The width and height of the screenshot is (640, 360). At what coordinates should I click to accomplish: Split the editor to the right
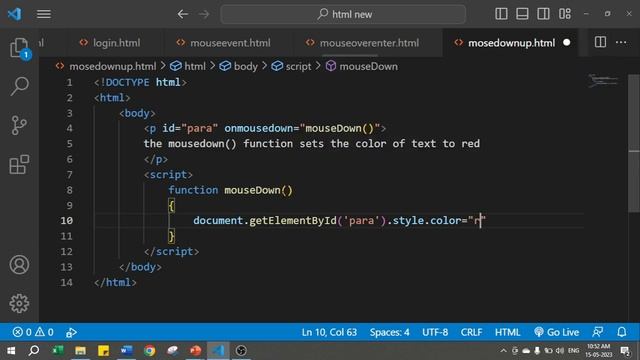click(600, 42)
